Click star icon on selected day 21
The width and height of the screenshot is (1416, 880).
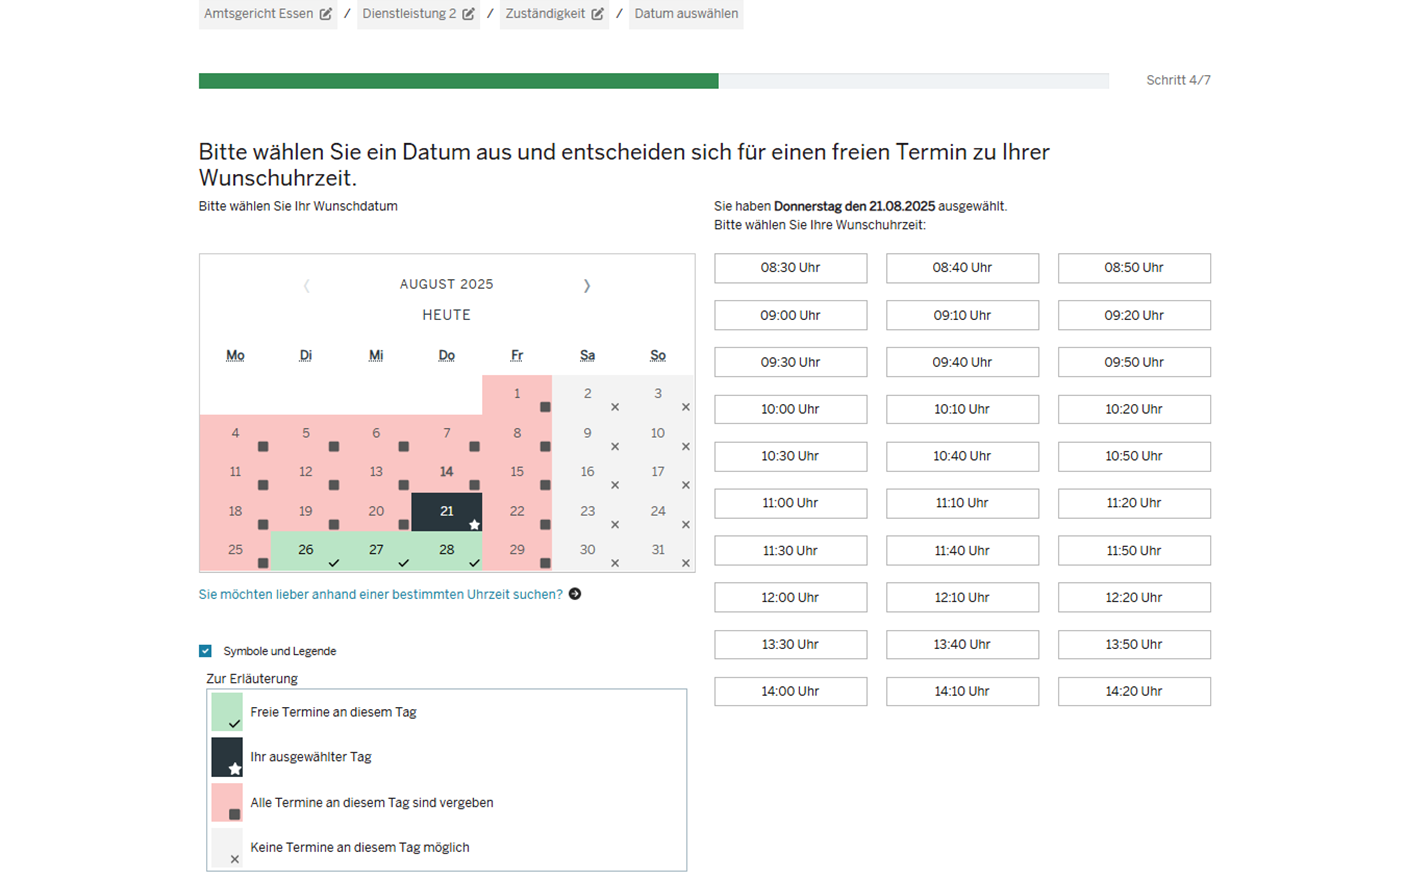pos(474,524)
